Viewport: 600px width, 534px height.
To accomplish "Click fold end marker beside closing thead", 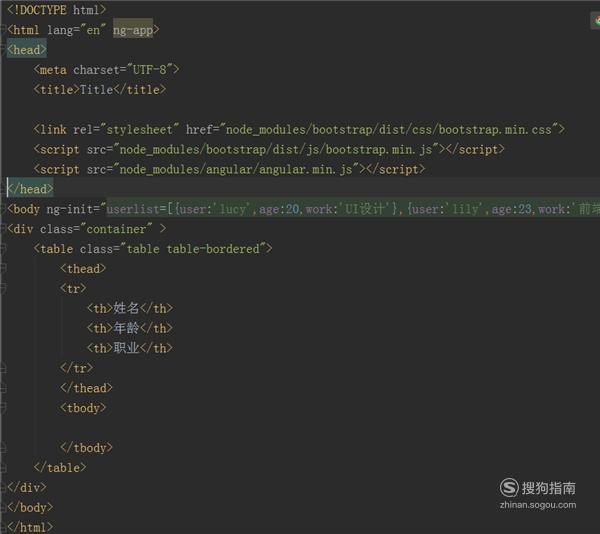I will [x=3, y=388].
